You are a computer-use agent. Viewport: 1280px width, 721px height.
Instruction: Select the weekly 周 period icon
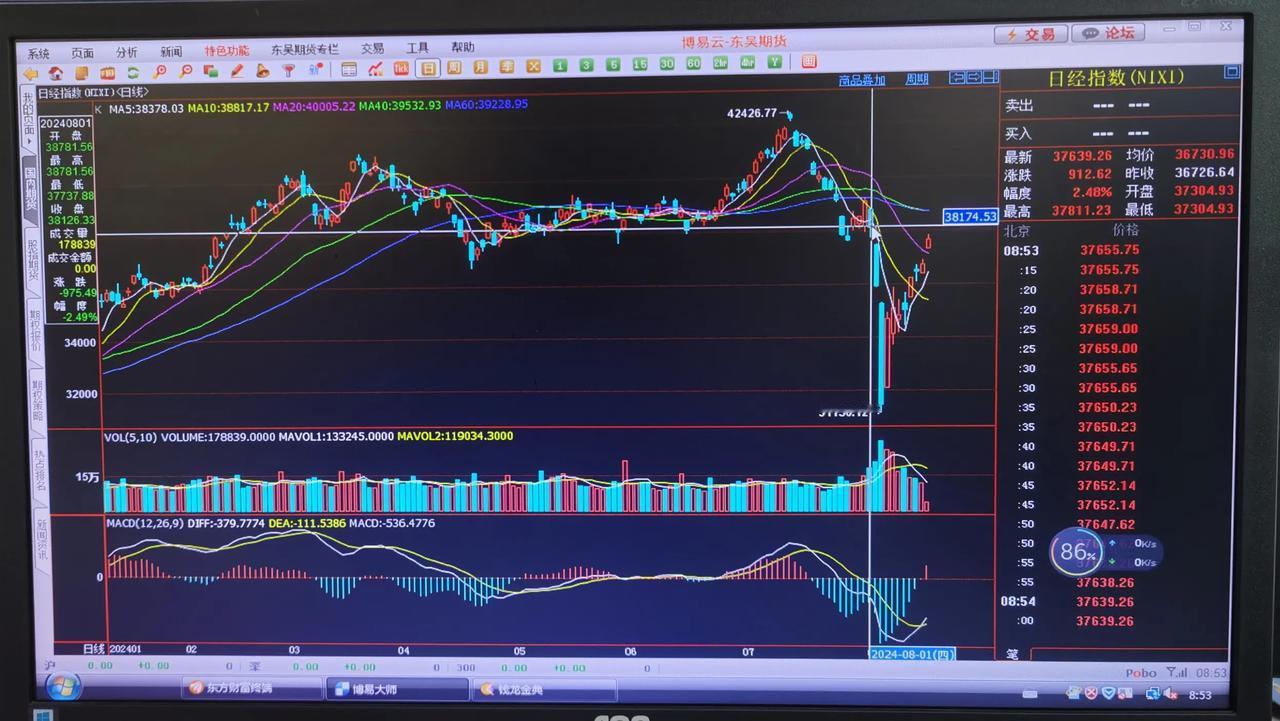point(454,68)
